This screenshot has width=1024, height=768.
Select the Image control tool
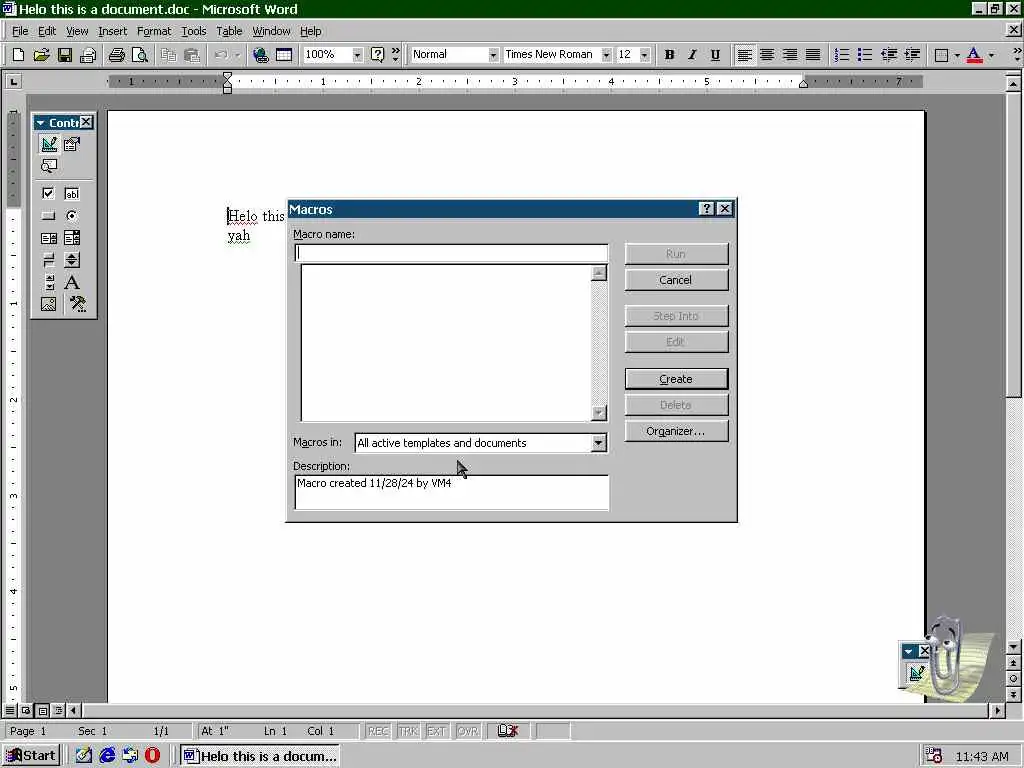point(48,304)
